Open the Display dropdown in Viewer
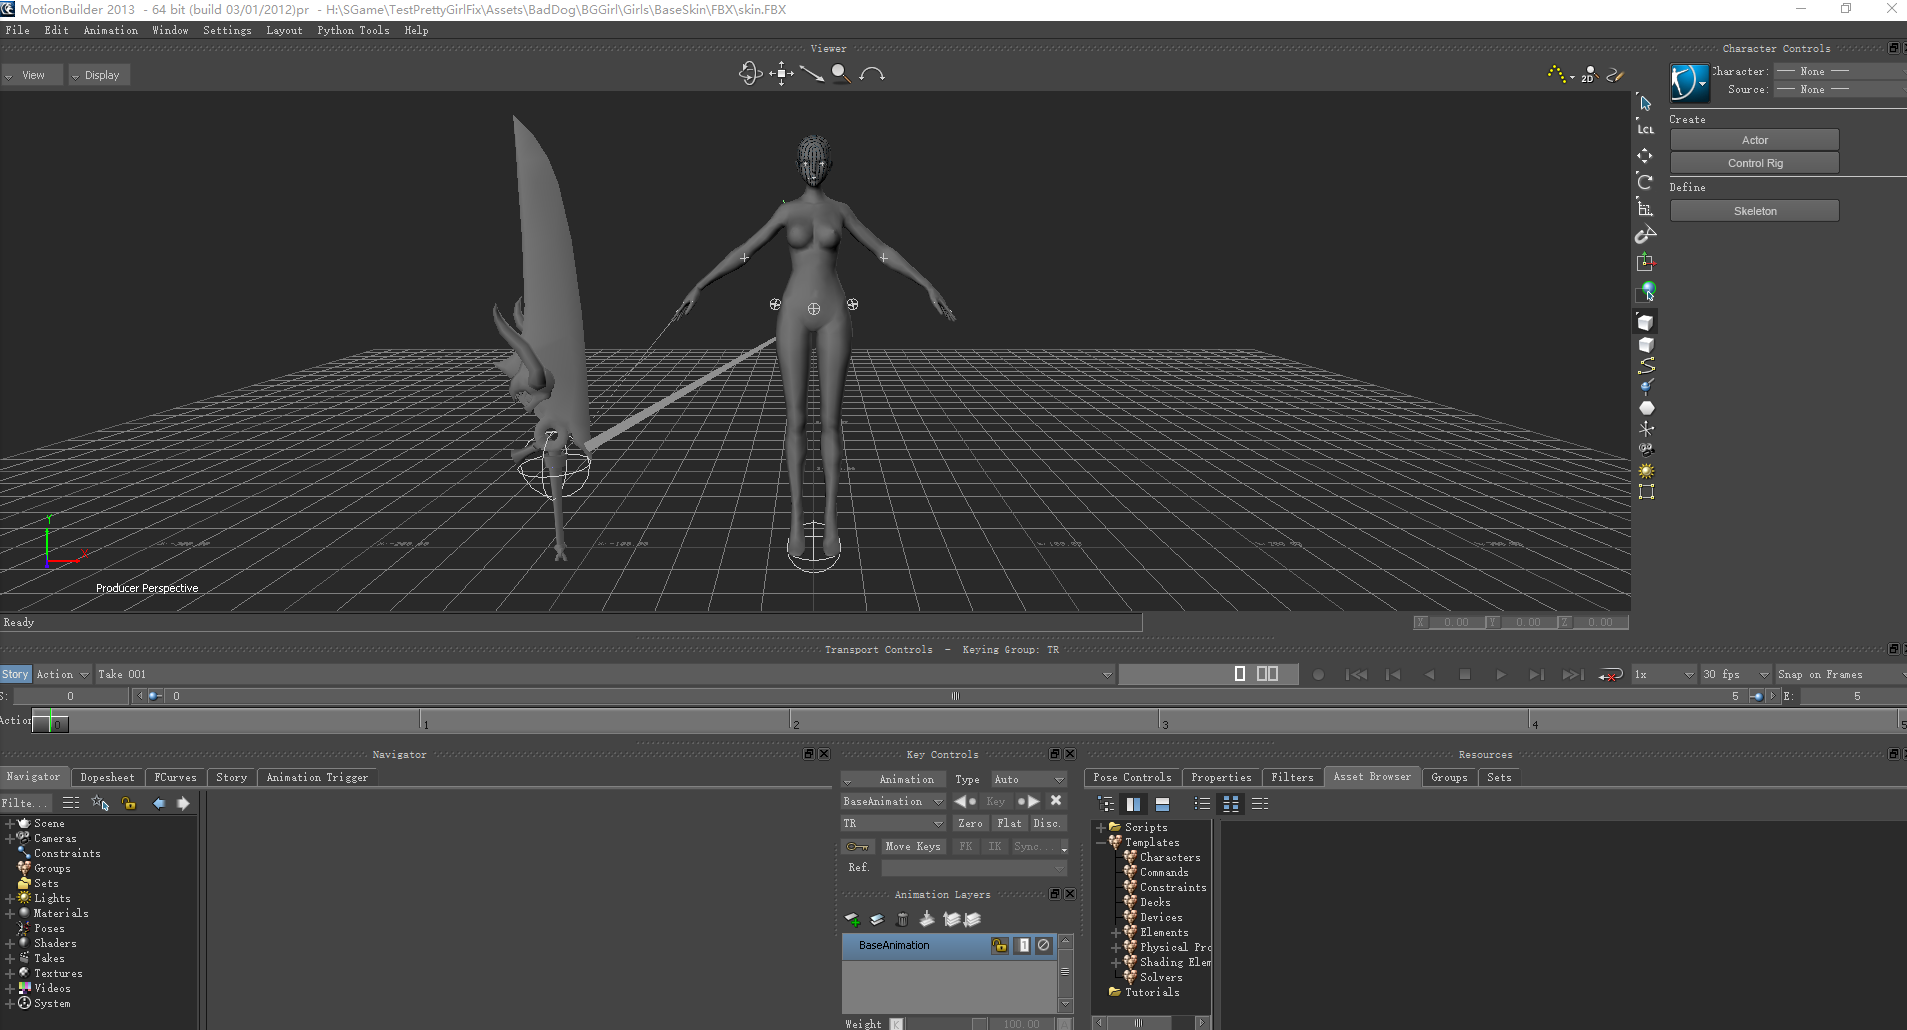This screenshot has width=1907, height=1030. click(x=99, y=75)
